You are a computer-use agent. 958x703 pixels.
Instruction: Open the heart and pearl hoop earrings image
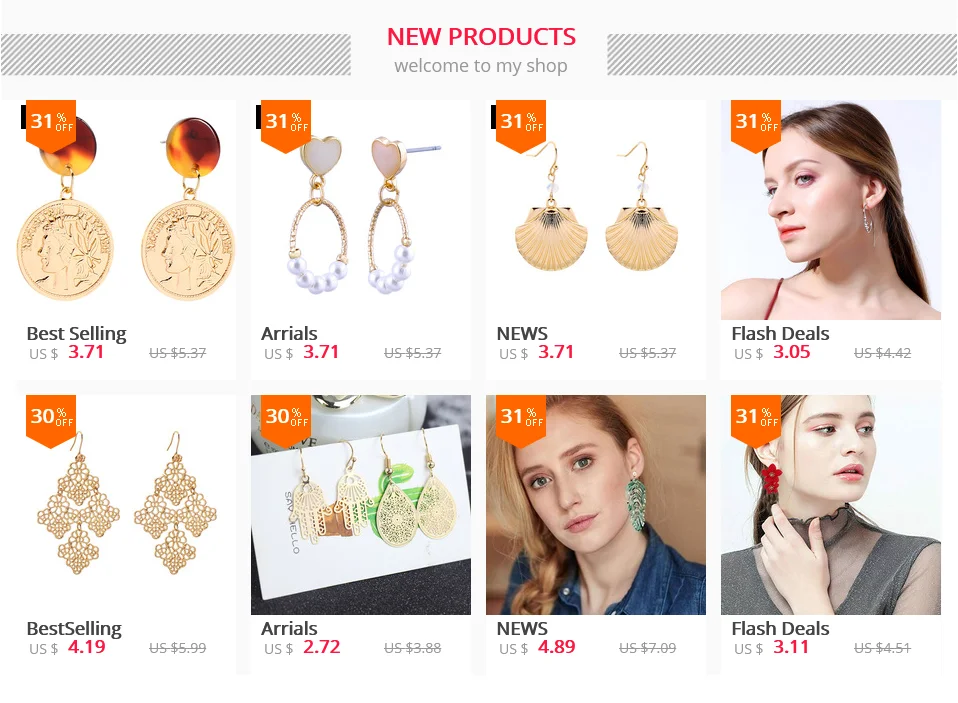pyautogui.click(x=360, y=209)
